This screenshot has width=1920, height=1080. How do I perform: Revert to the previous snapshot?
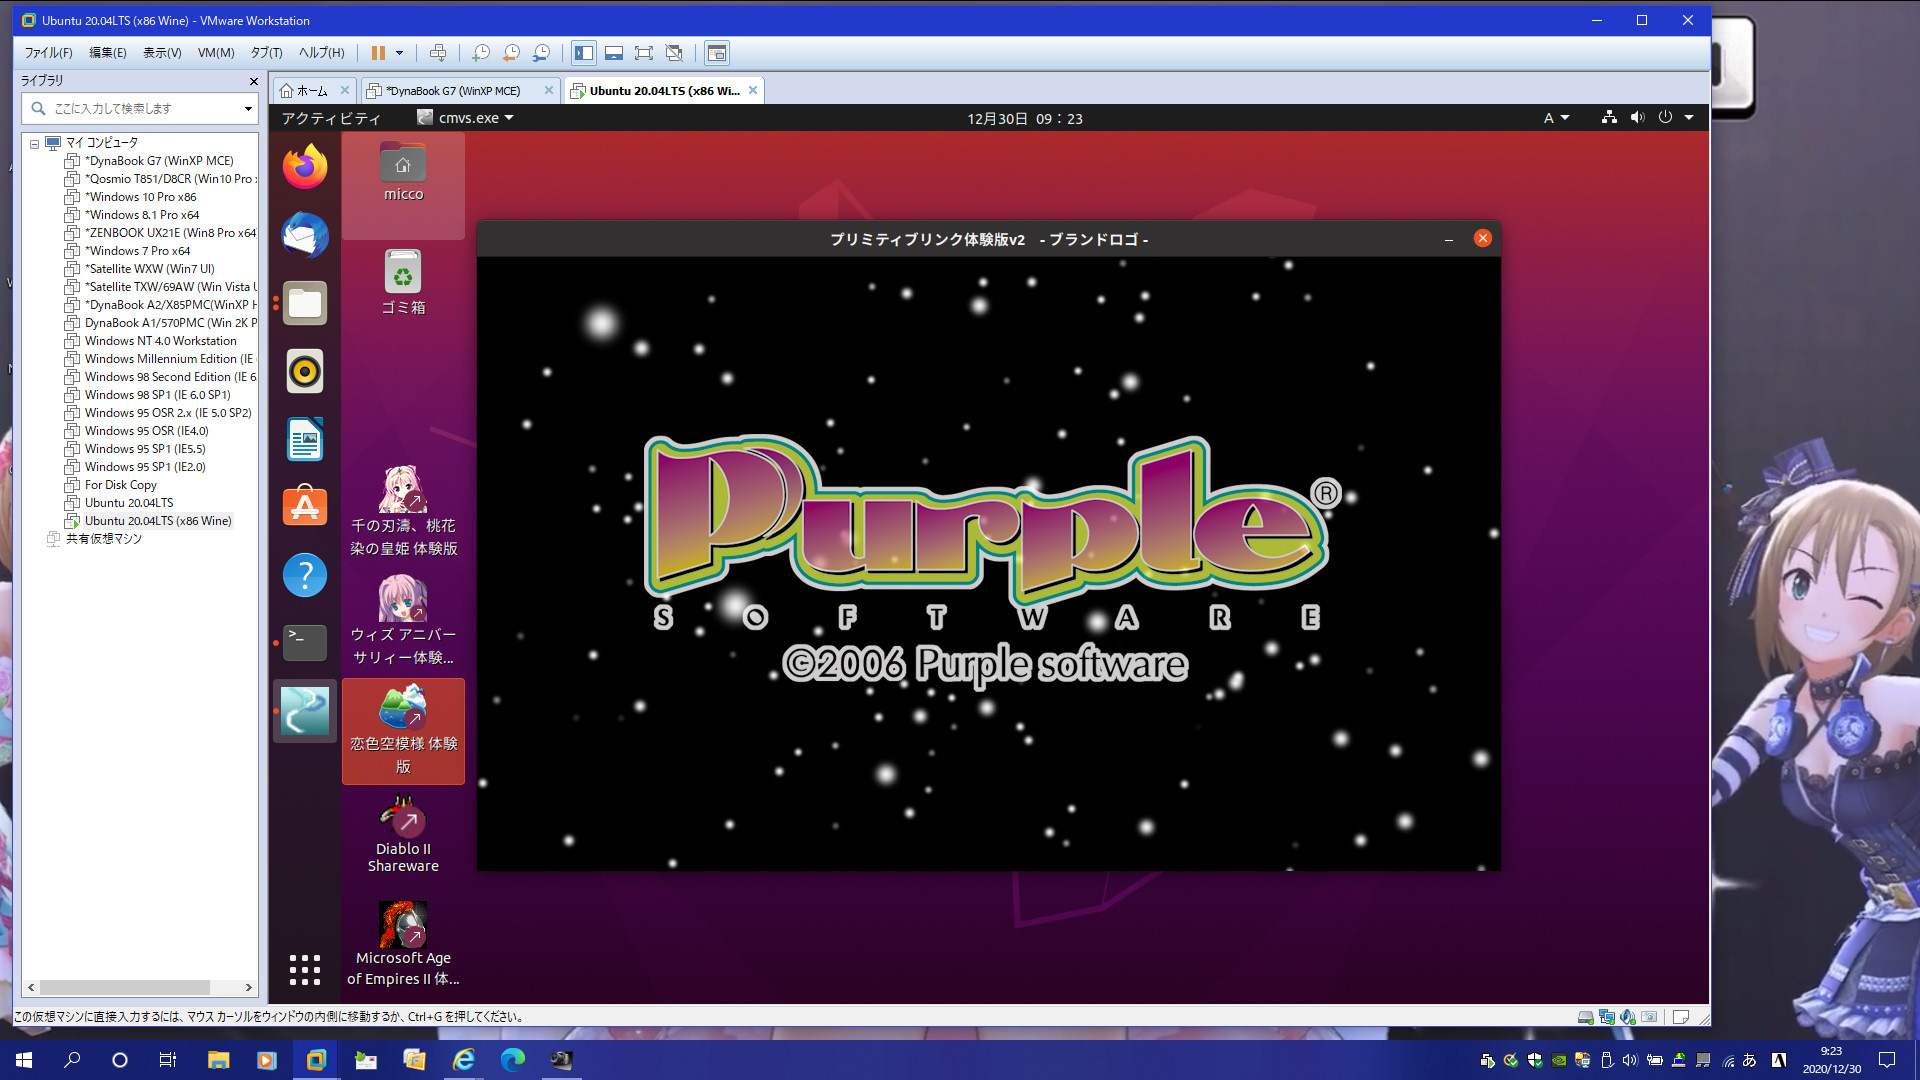pyautogui.click(x=511, y=53)
